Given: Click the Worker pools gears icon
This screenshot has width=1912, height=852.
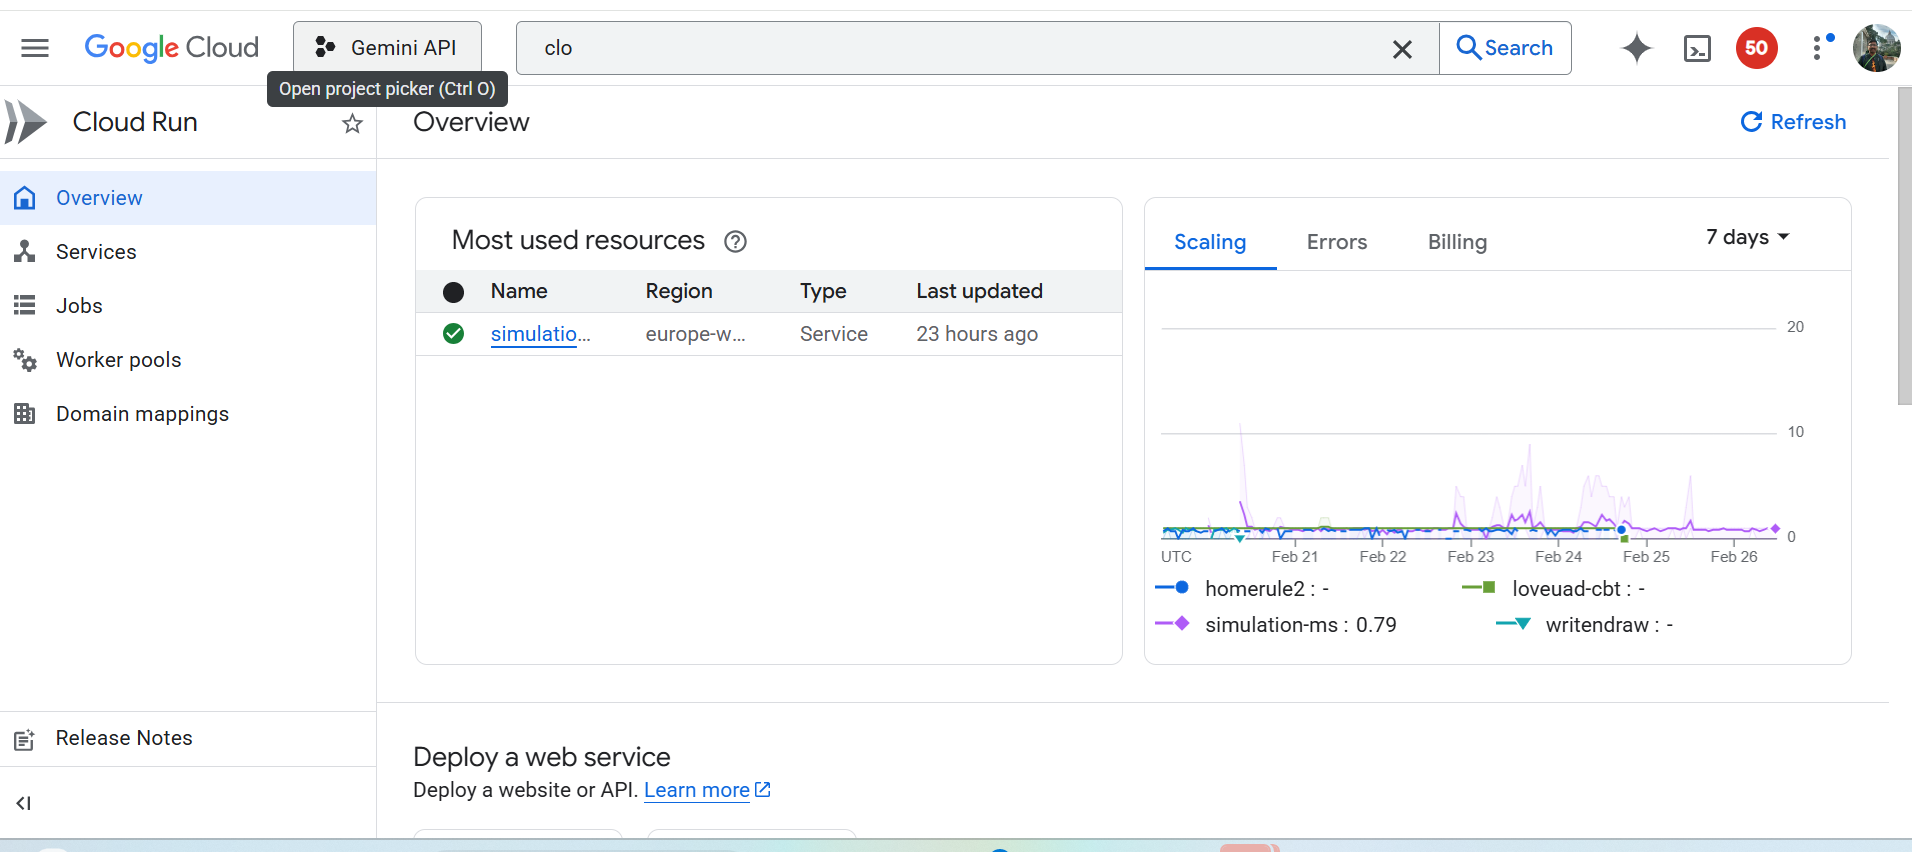Looking at the screenshot, I should [x=25, y=360].
